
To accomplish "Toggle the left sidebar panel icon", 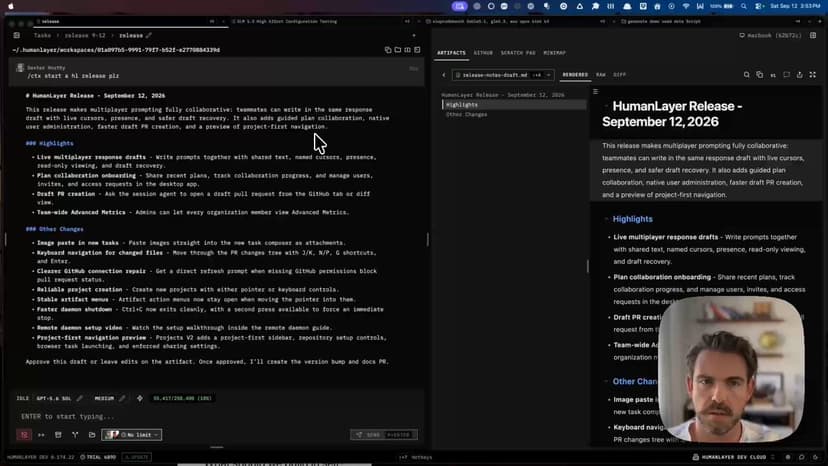I will point(17,35).
